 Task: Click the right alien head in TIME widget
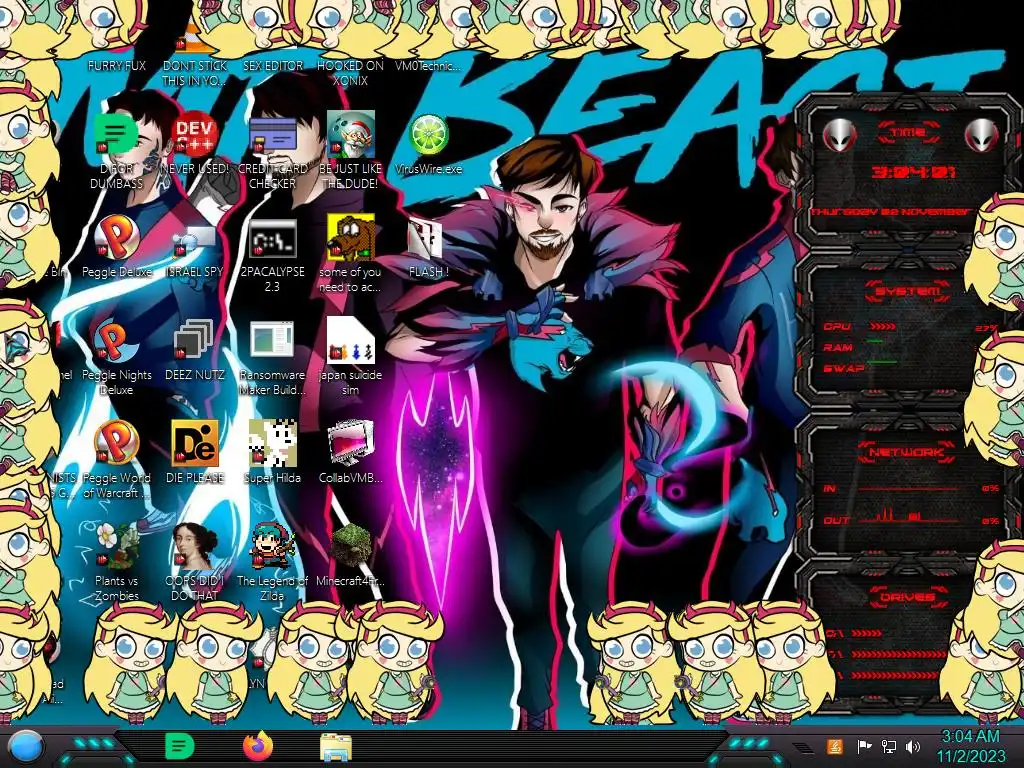[x=982, y=136]
